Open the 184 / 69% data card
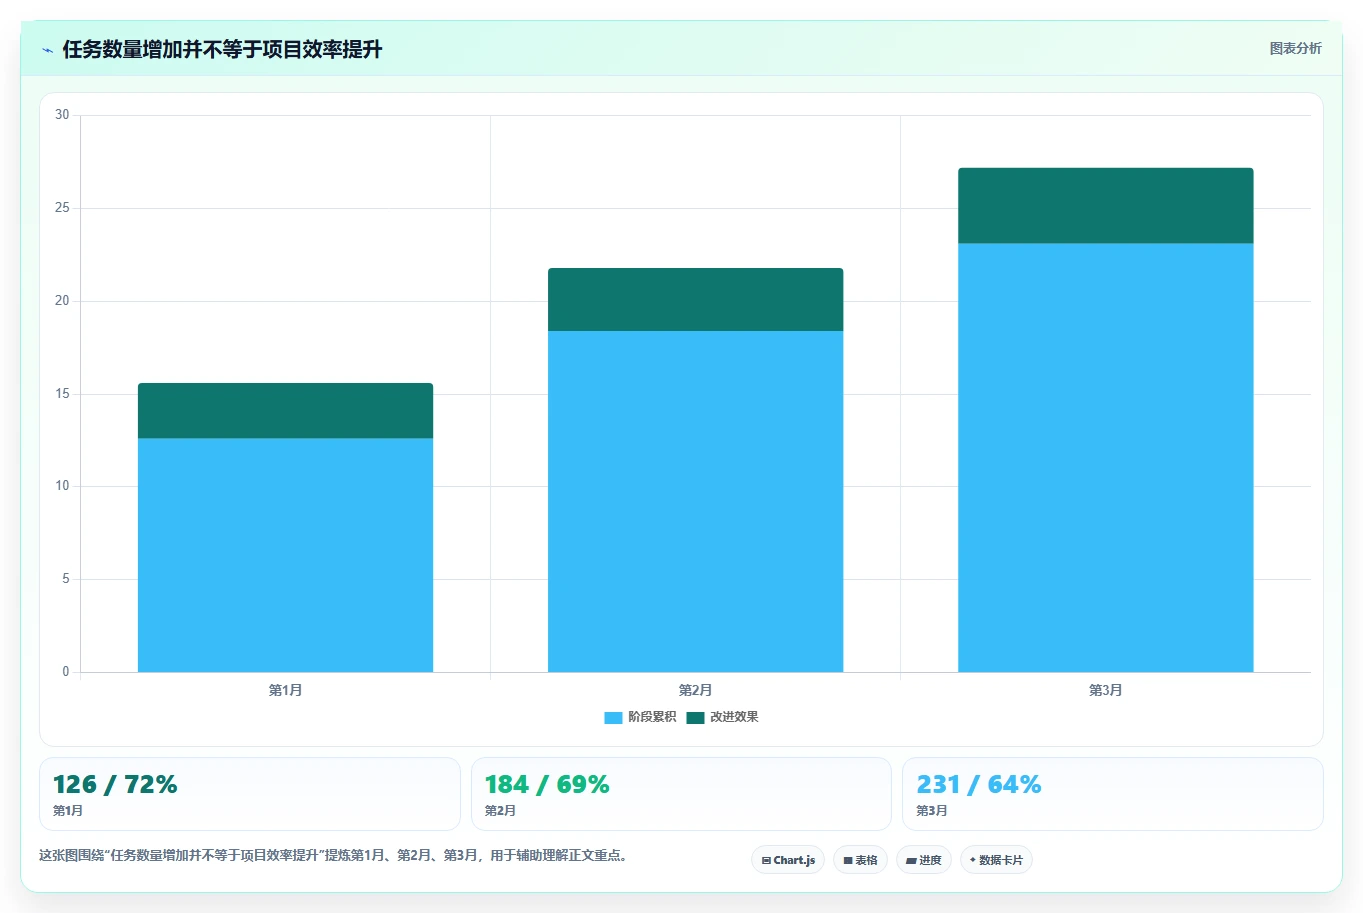Viewport: 1363px width, 913px height. 681,794
